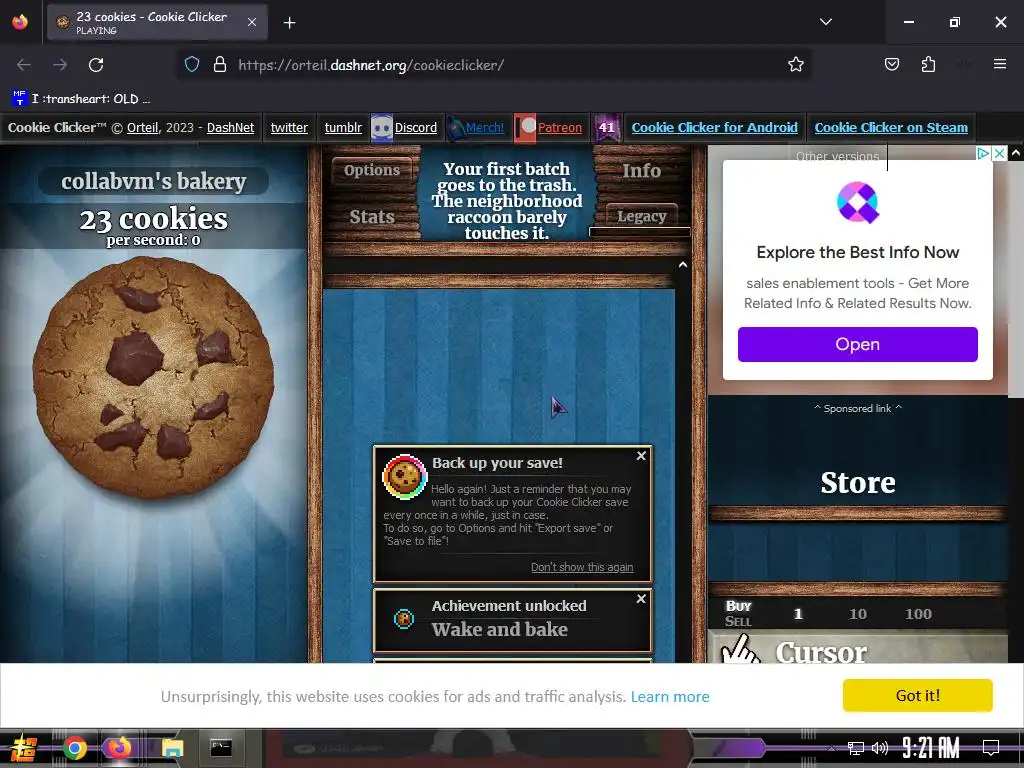Viewport: 1024px width, 768px height.
Task: Select Buy mode in the store
Action: coord(738,605)
